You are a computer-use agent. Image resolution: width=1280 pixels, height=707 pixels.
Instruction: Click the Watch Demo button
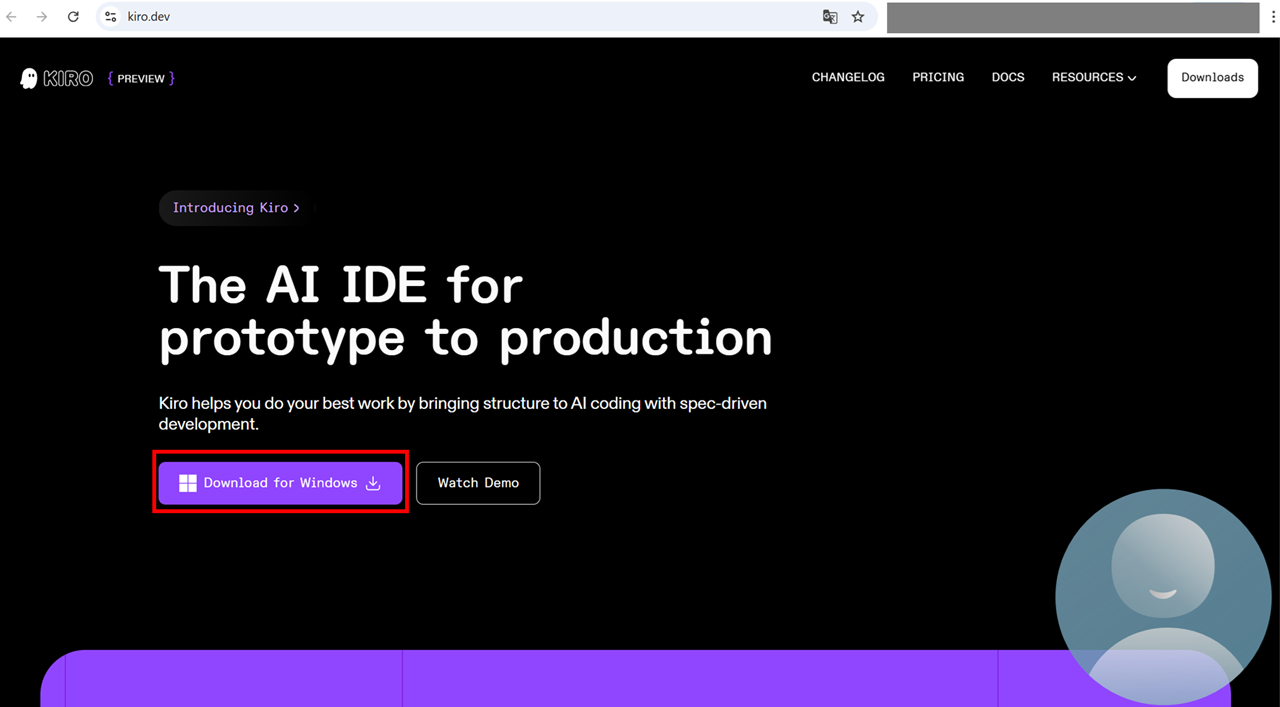478,483
